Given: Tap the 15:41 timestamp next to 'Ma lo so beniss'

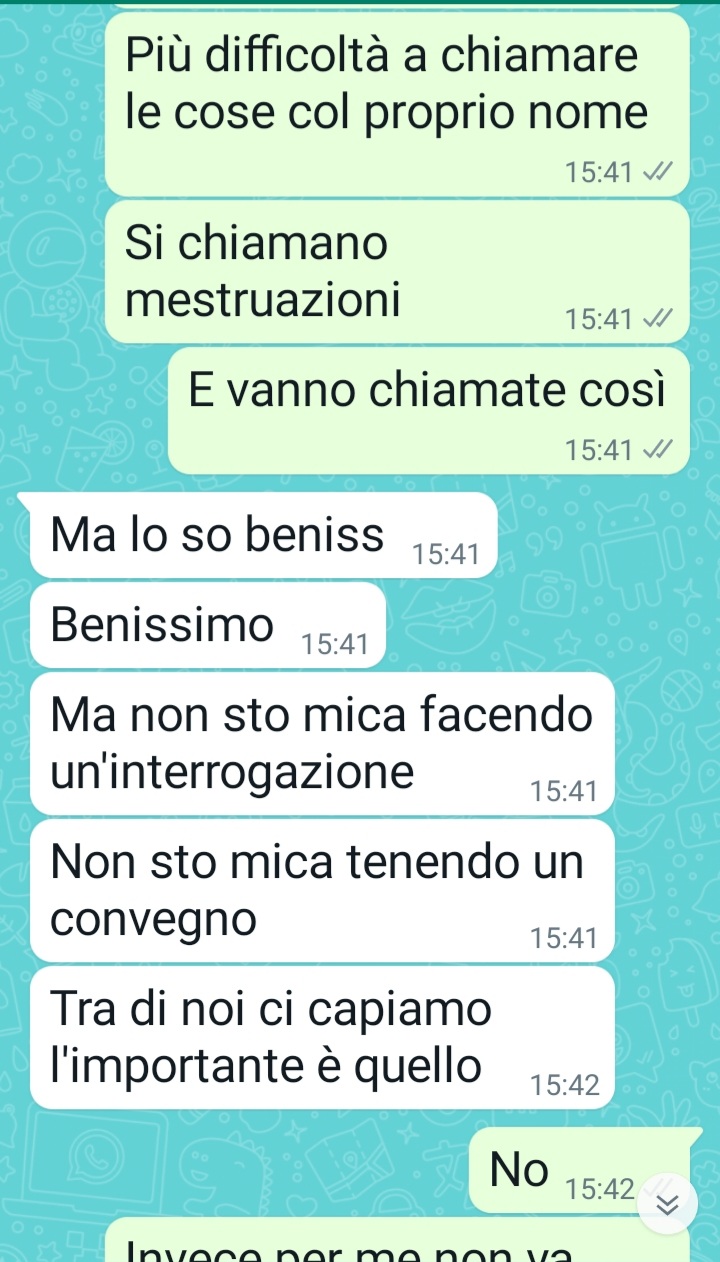Looking at the screenshot, I should [x=447, y=554].
